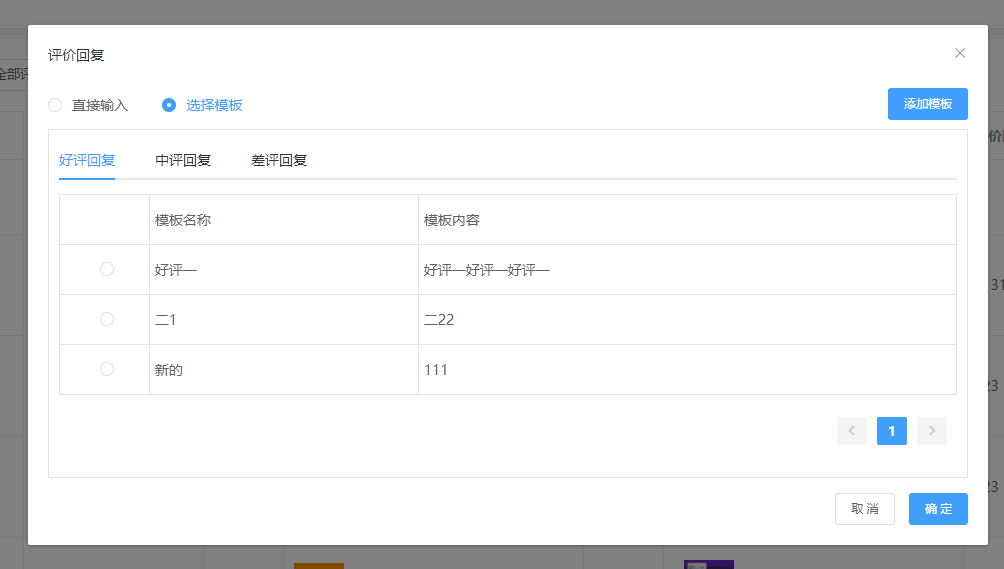Click the template content cell 111
1004x569 pixels.
tap(436, 370)
